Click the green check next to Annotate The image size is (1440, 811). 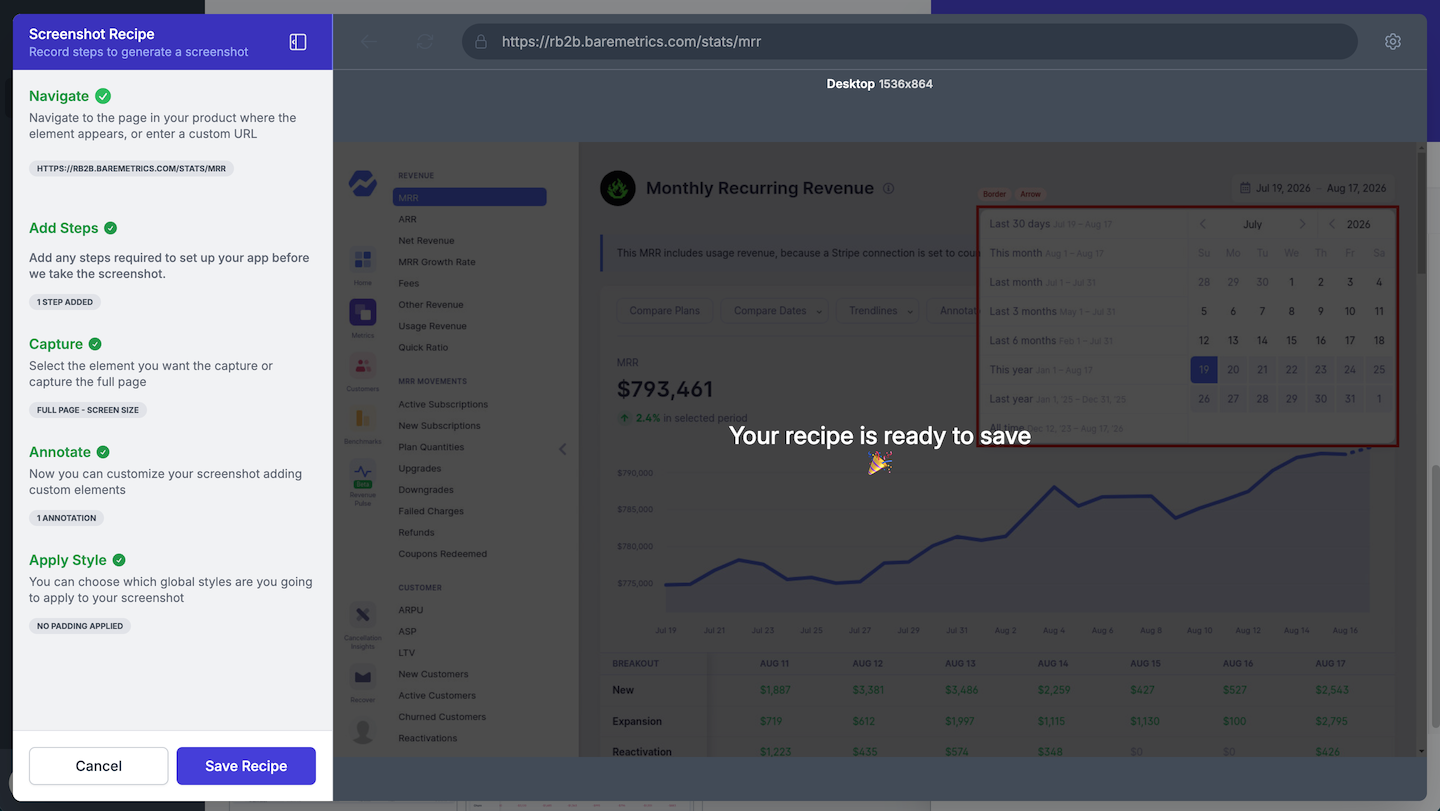103,452
